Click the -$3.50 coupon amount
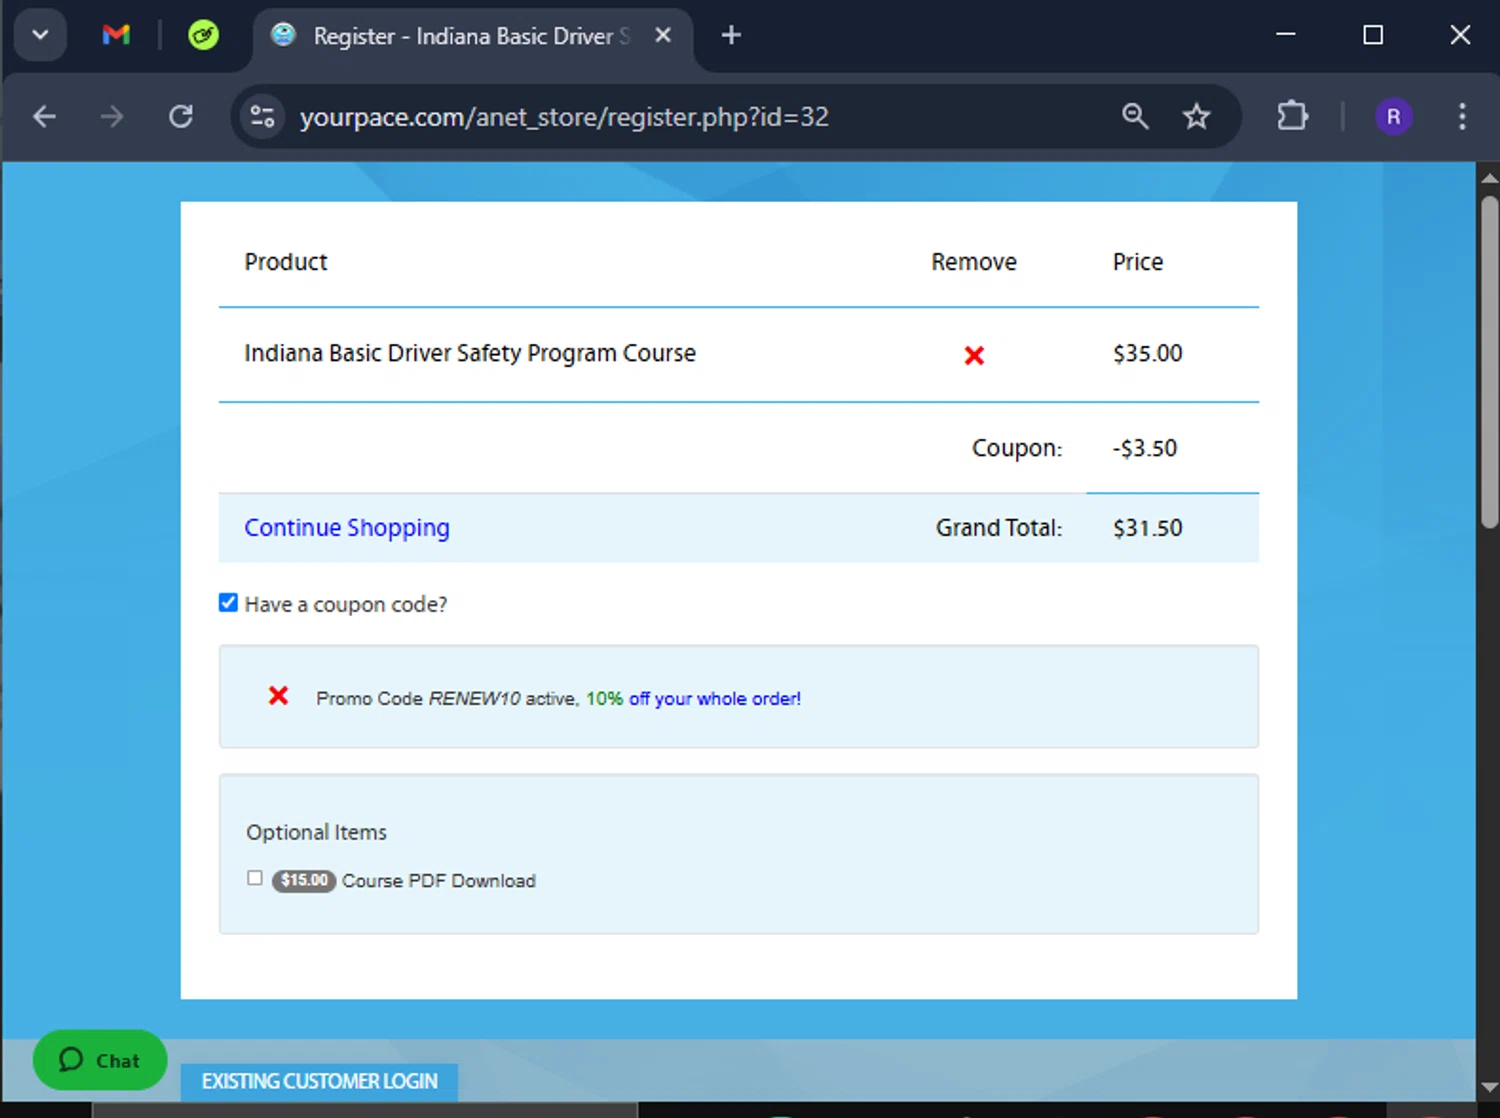This screenshot has height=1118, width=1500. (1145, 448)
